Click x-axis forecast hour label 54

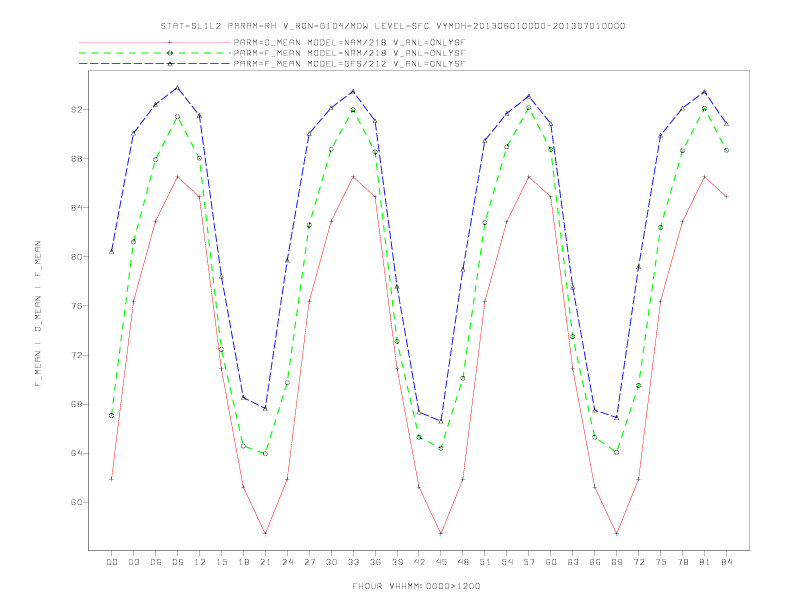[507, 562]
